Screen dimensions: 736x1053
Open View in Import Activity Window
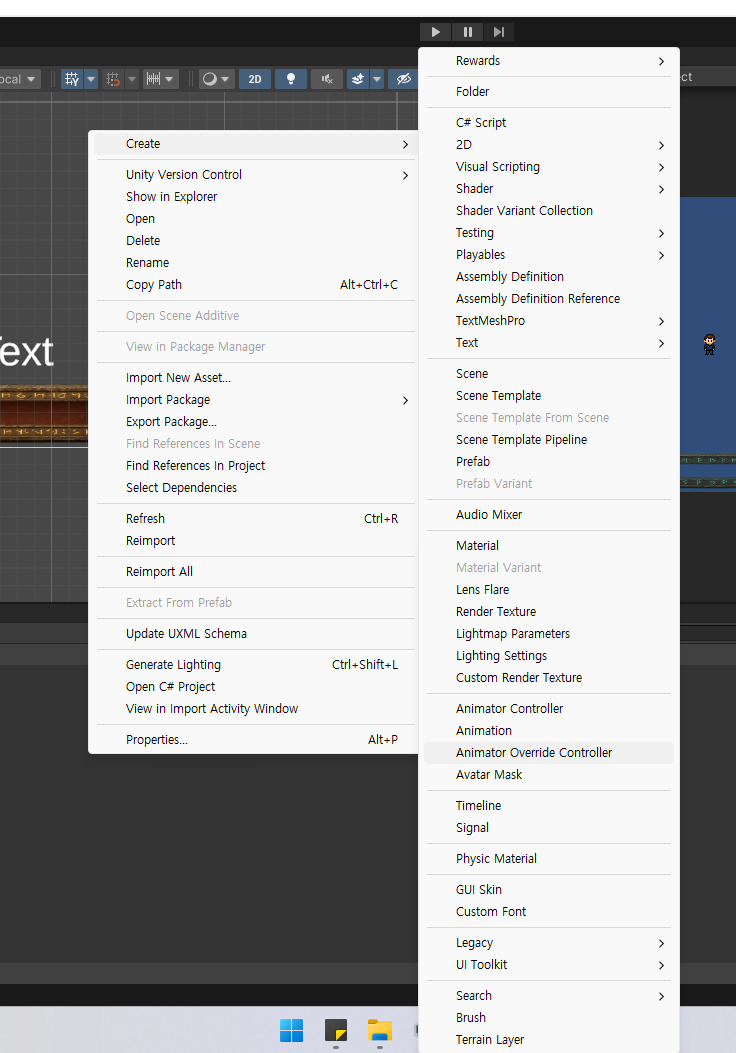click(x=255, y=708)
